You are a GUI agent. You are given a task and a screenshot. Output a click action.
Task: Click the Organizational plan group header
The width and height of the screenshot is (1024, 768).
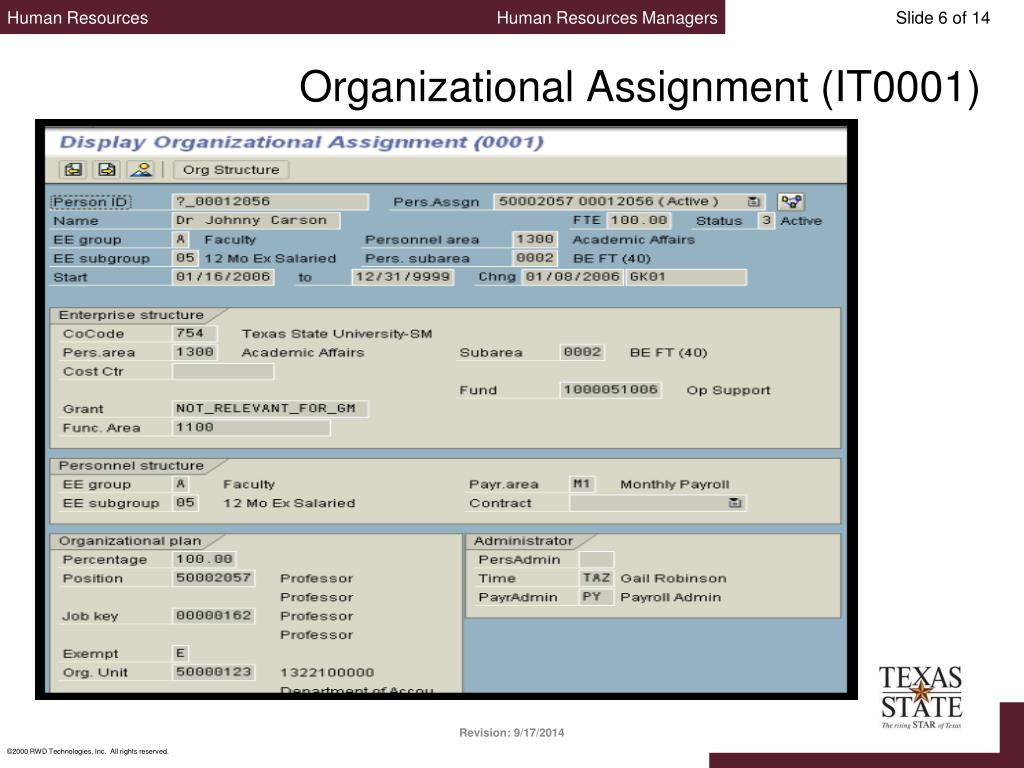pyautogui.click(x=130, y=541)
